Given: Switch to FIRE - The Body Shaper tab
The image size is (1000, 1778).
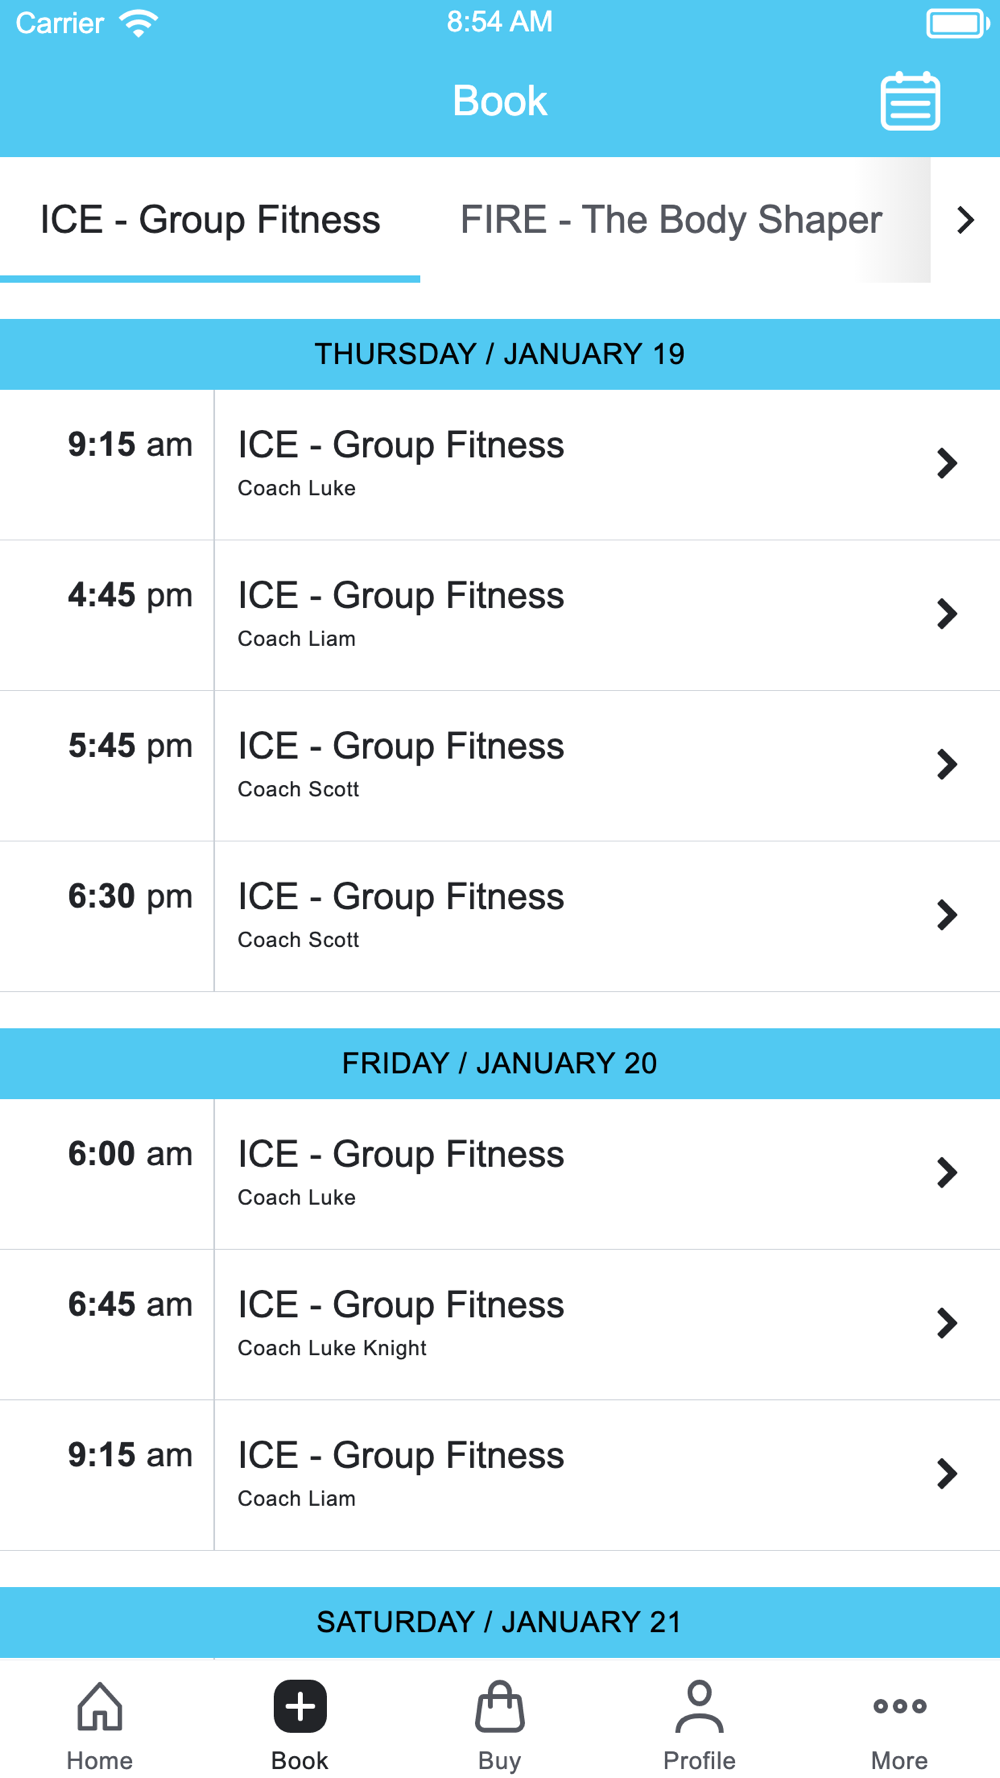Looking at the screenshot, I should coord(670,220).
